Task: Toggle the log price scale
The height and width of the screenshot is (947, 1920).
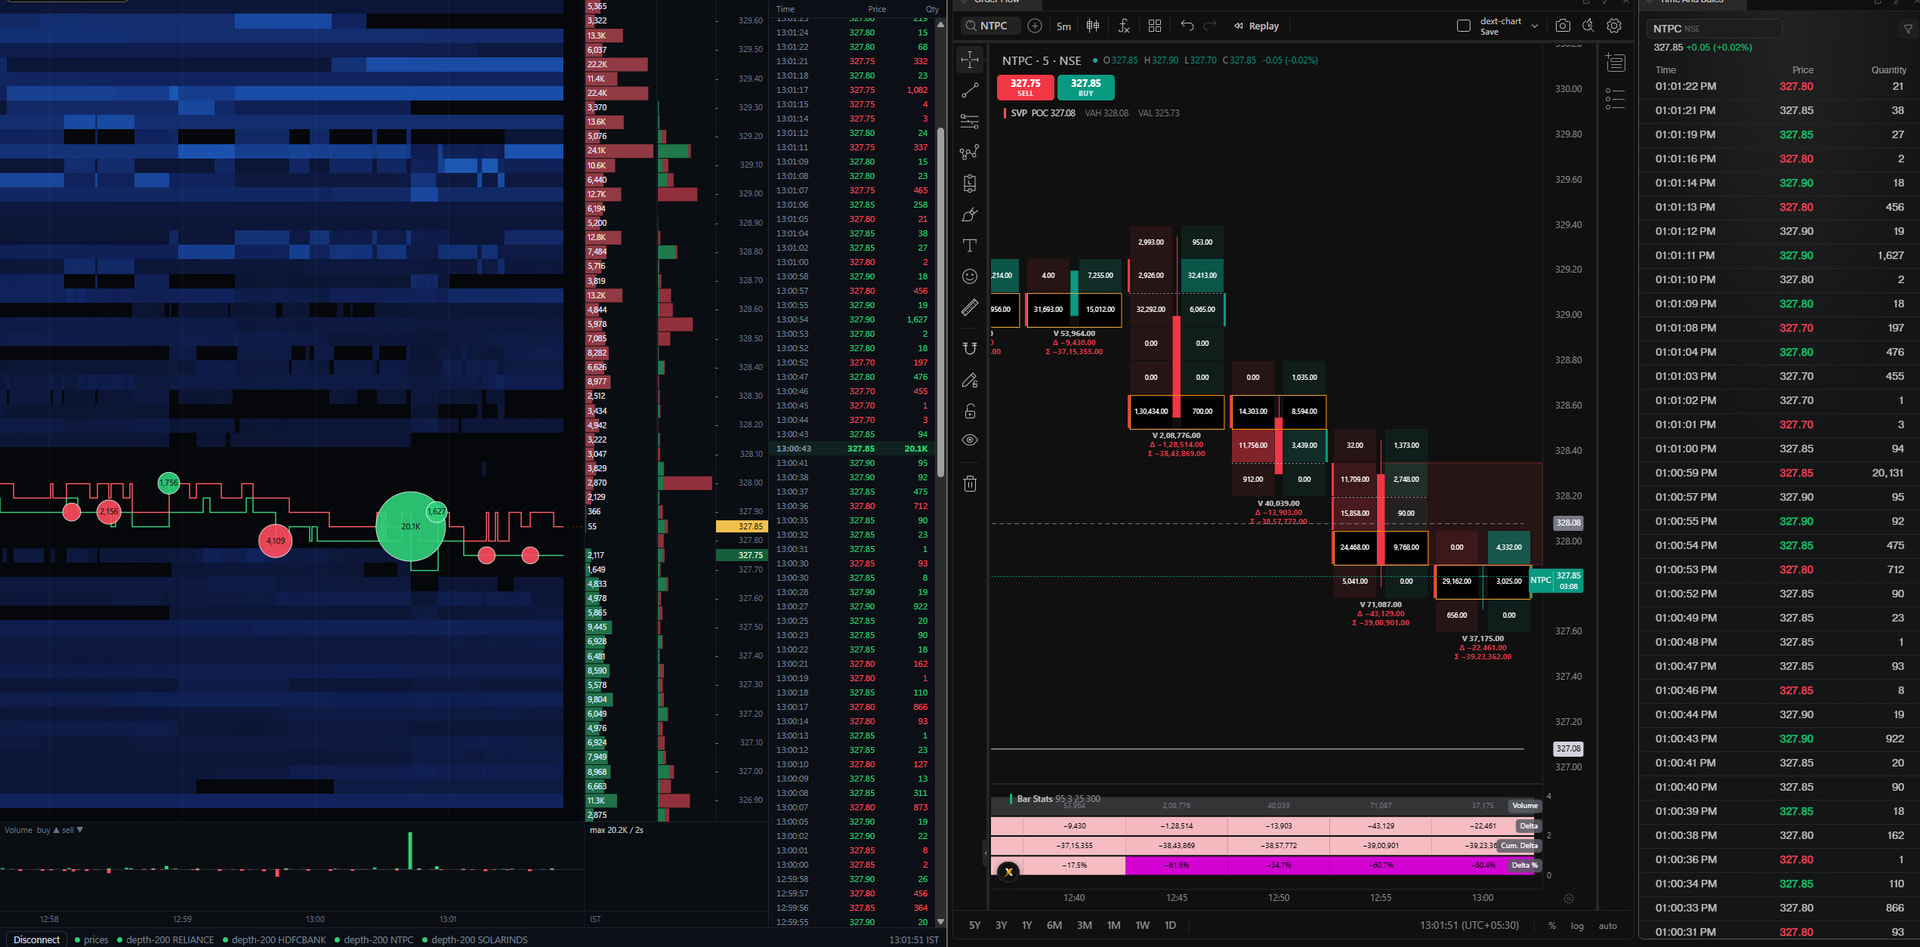Action: [x=1577, y=926]
